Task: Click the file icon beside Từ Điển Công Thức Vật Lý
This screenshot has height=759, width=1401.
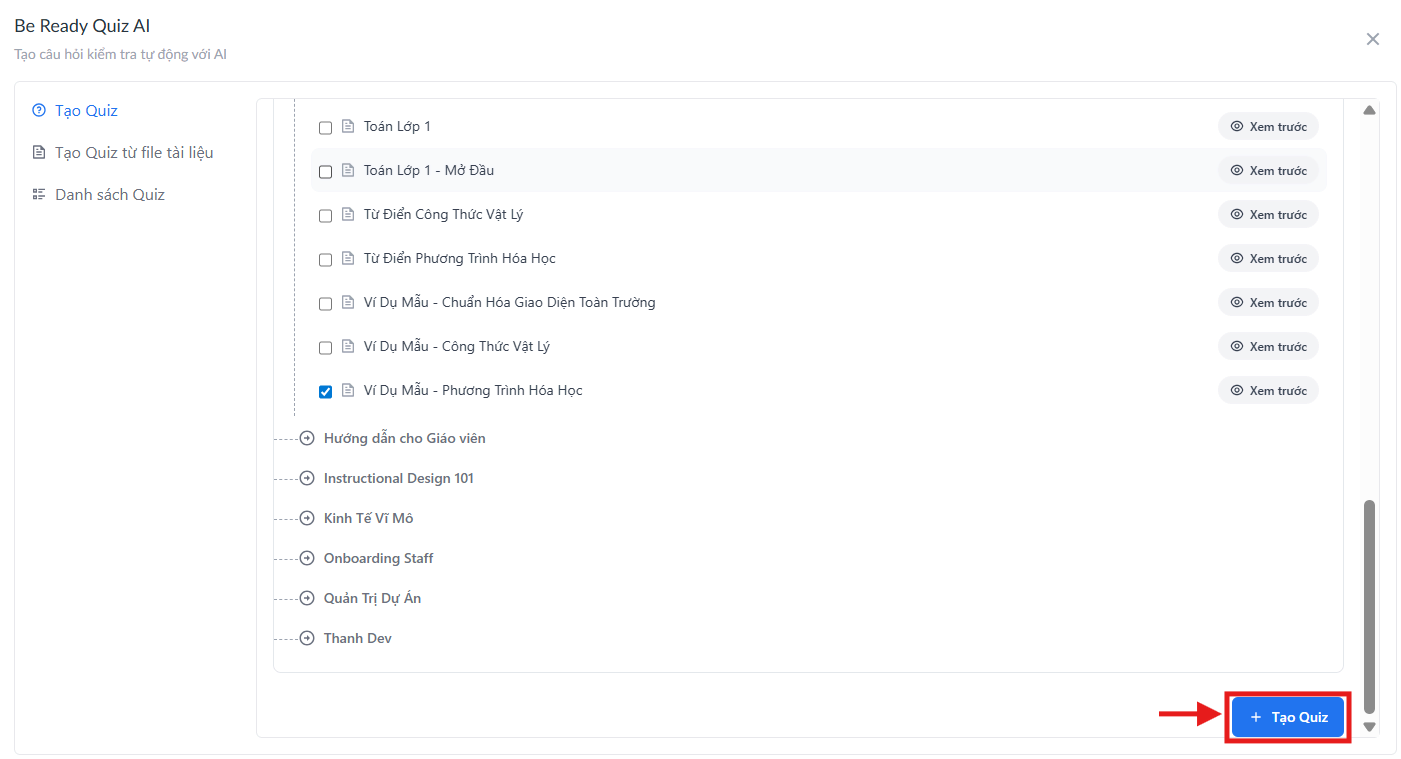Action: (x=348, y=215)
